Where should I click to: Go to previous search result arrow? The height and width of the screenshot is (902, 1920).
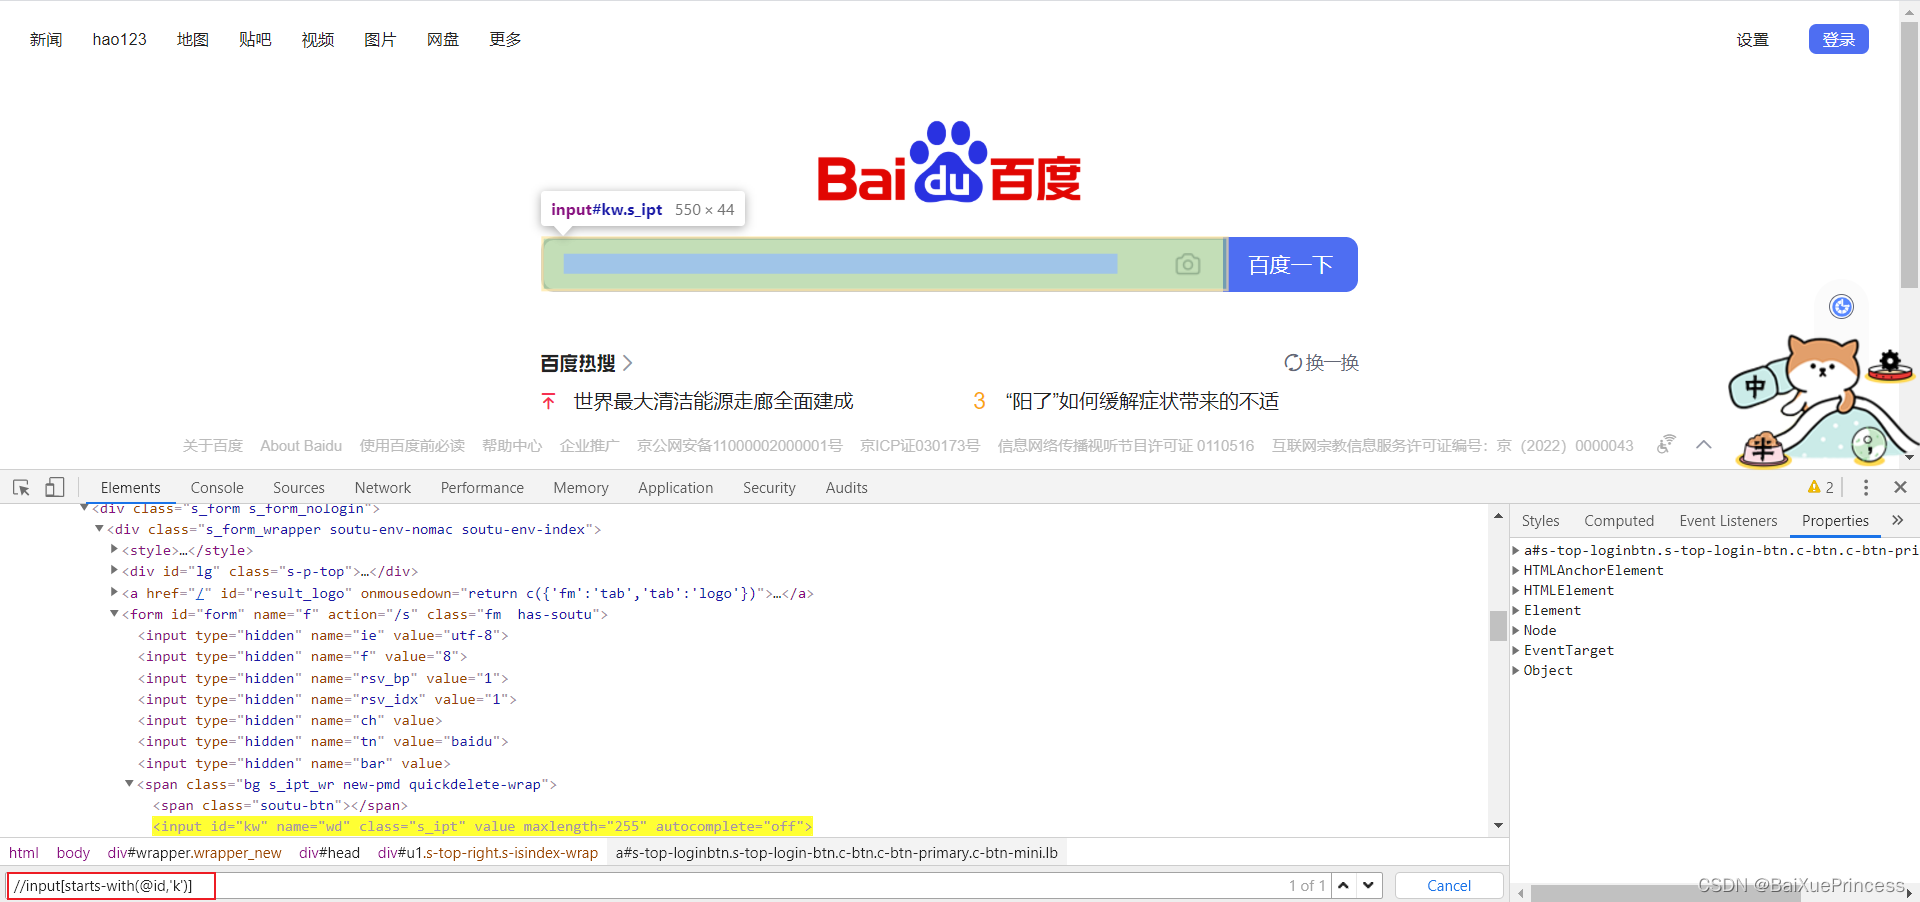[1344, 885]
